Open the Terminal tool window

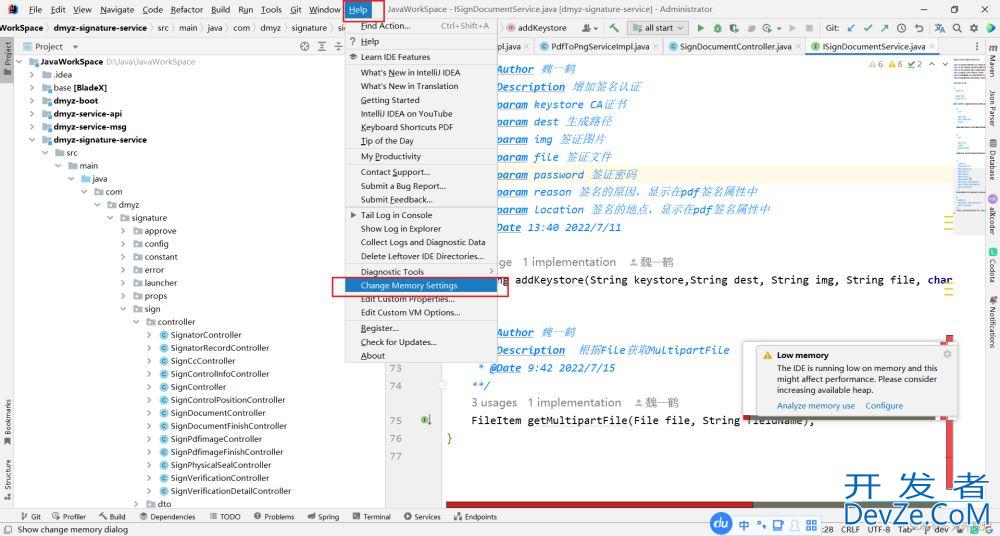click(371, 517)
